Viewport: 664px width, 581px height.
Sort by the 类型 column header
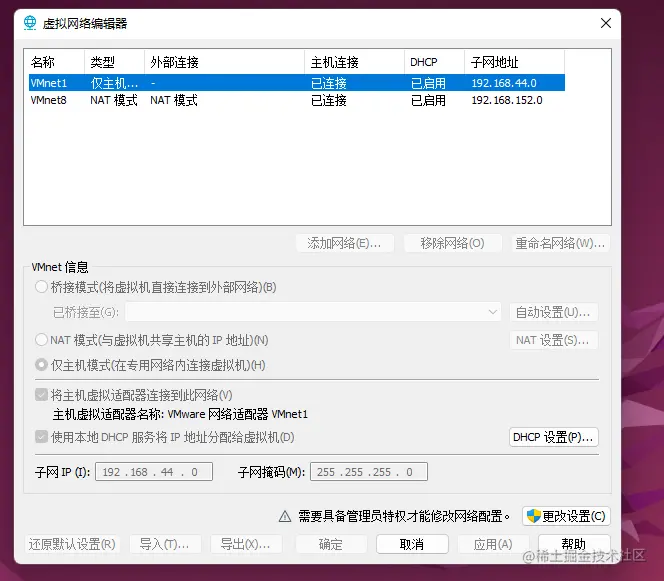(114, 62)
